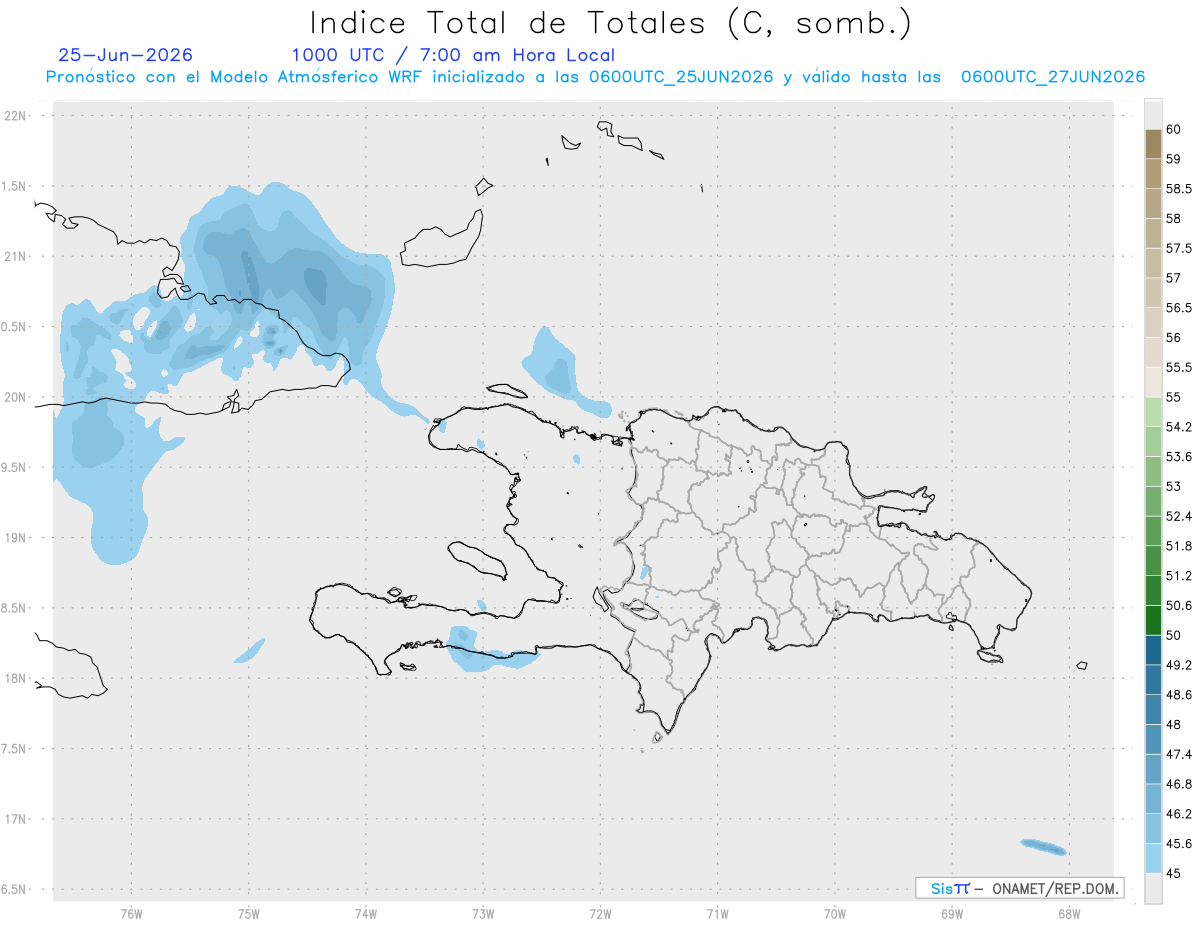The image size is (1200, 927).
Task: Click the "70W" longitude label
Action: [x=835, y=914]
